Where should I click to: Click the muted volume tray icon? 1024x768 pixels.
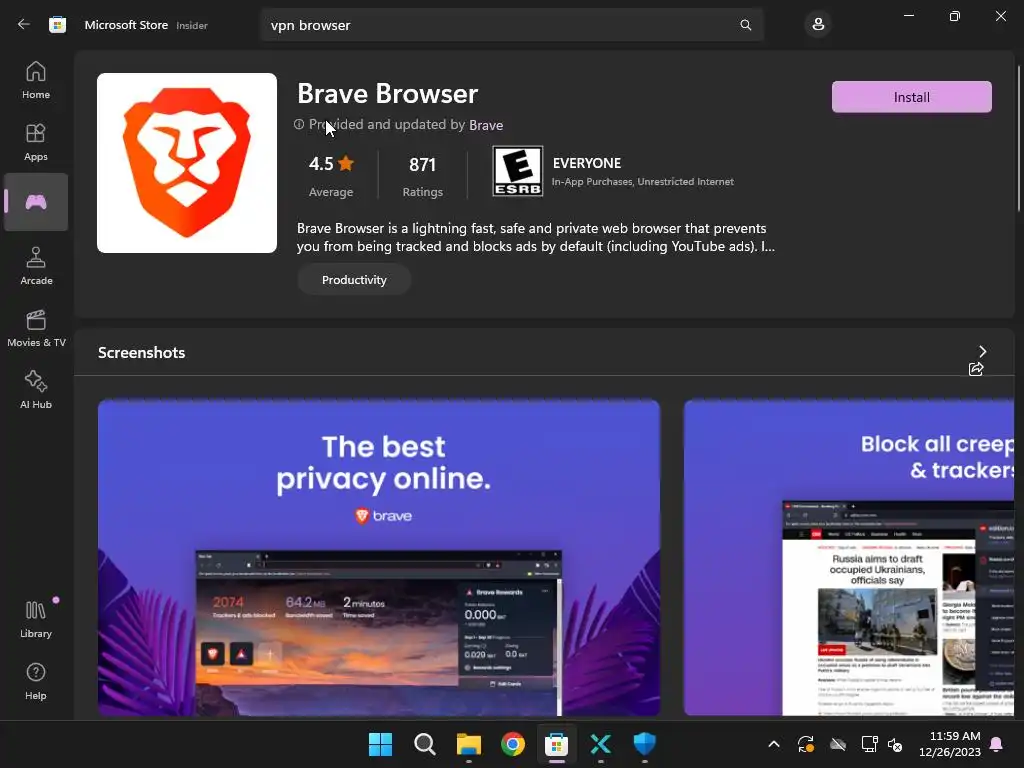point(895,744)
